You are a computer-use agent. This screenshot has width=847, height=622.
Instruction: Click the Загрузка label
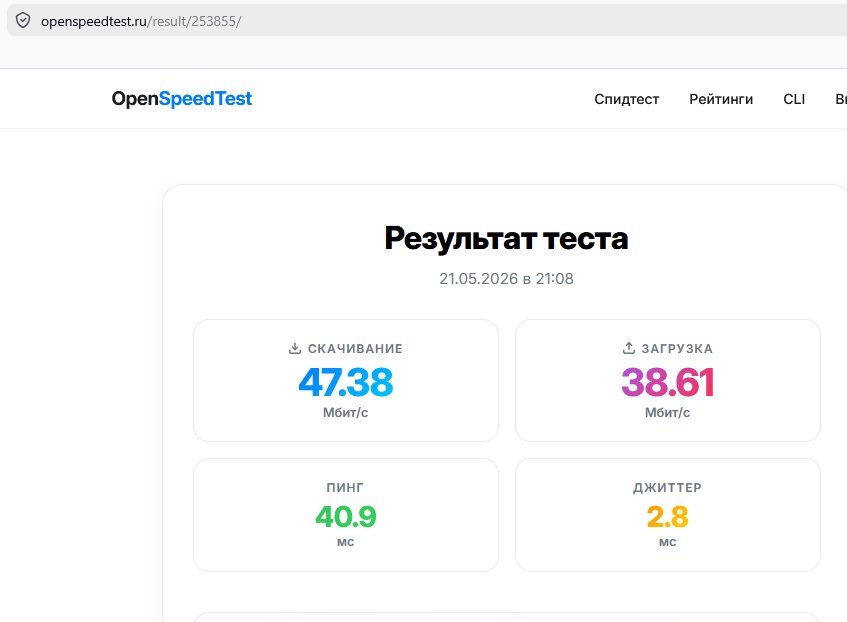coord(677,349)
